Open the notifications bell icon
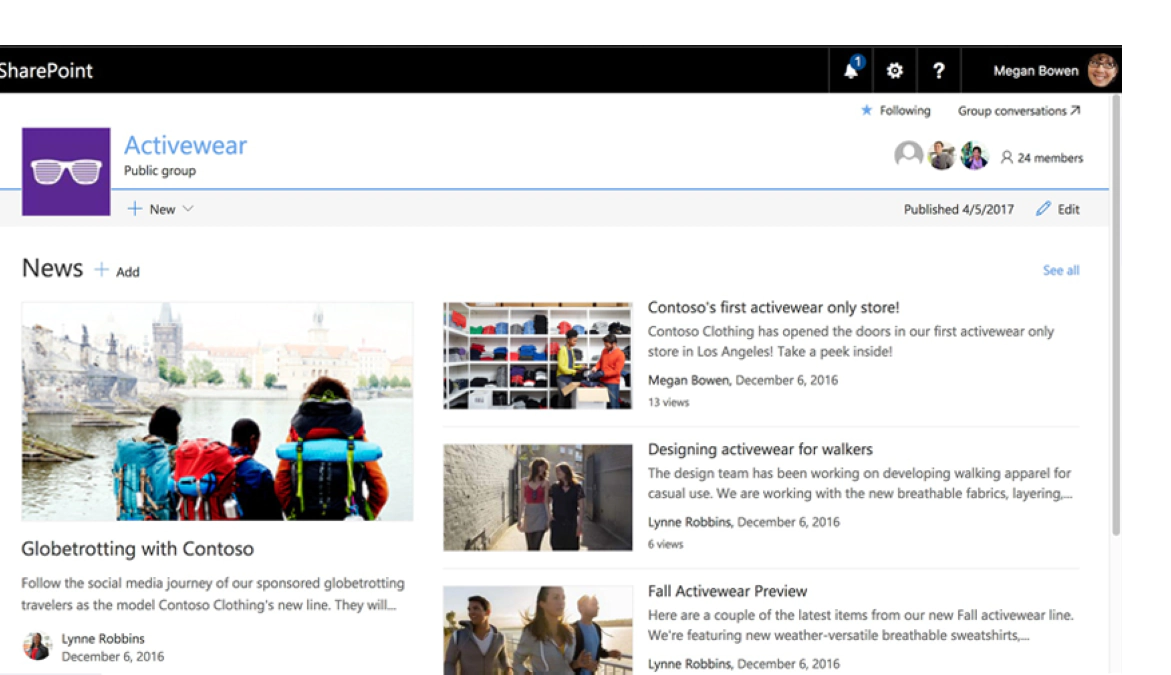 point(851,70)
